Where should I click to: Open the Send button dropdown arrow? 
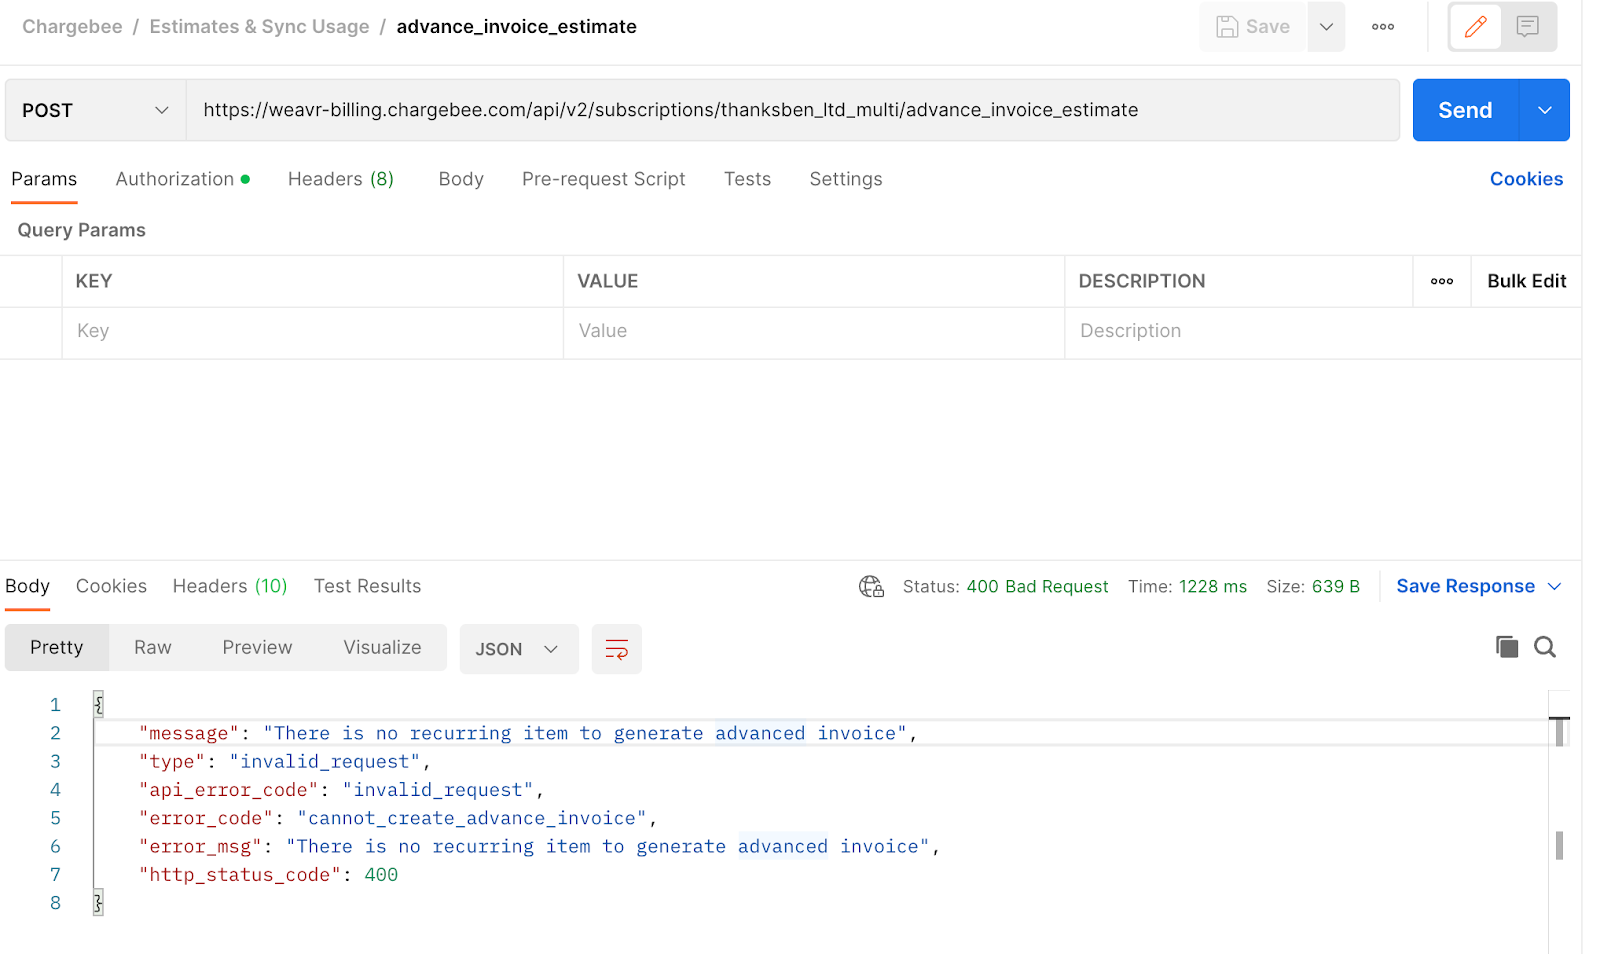tap(1544, 110)
